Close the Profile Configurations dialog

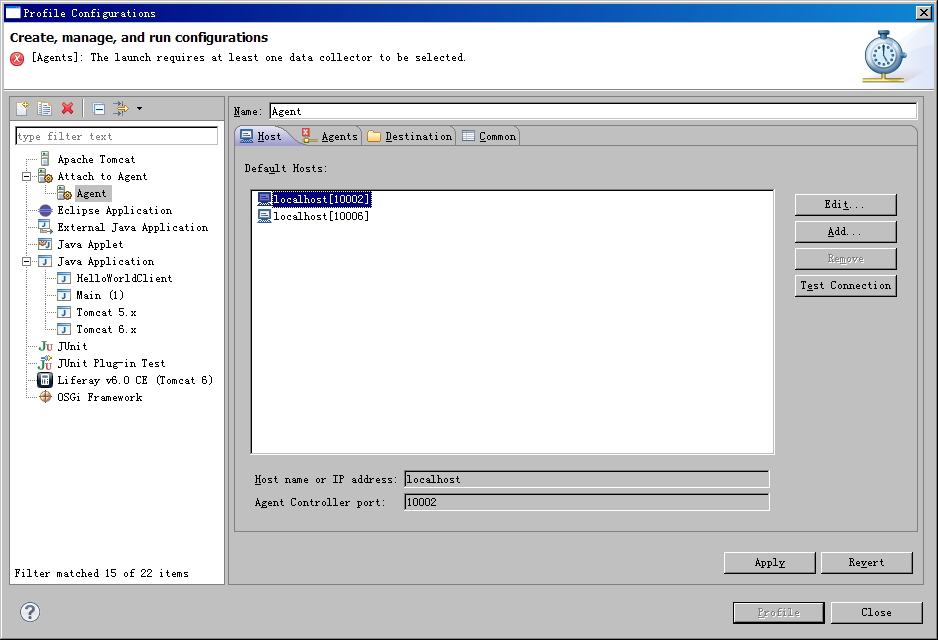tap(876, 612)
